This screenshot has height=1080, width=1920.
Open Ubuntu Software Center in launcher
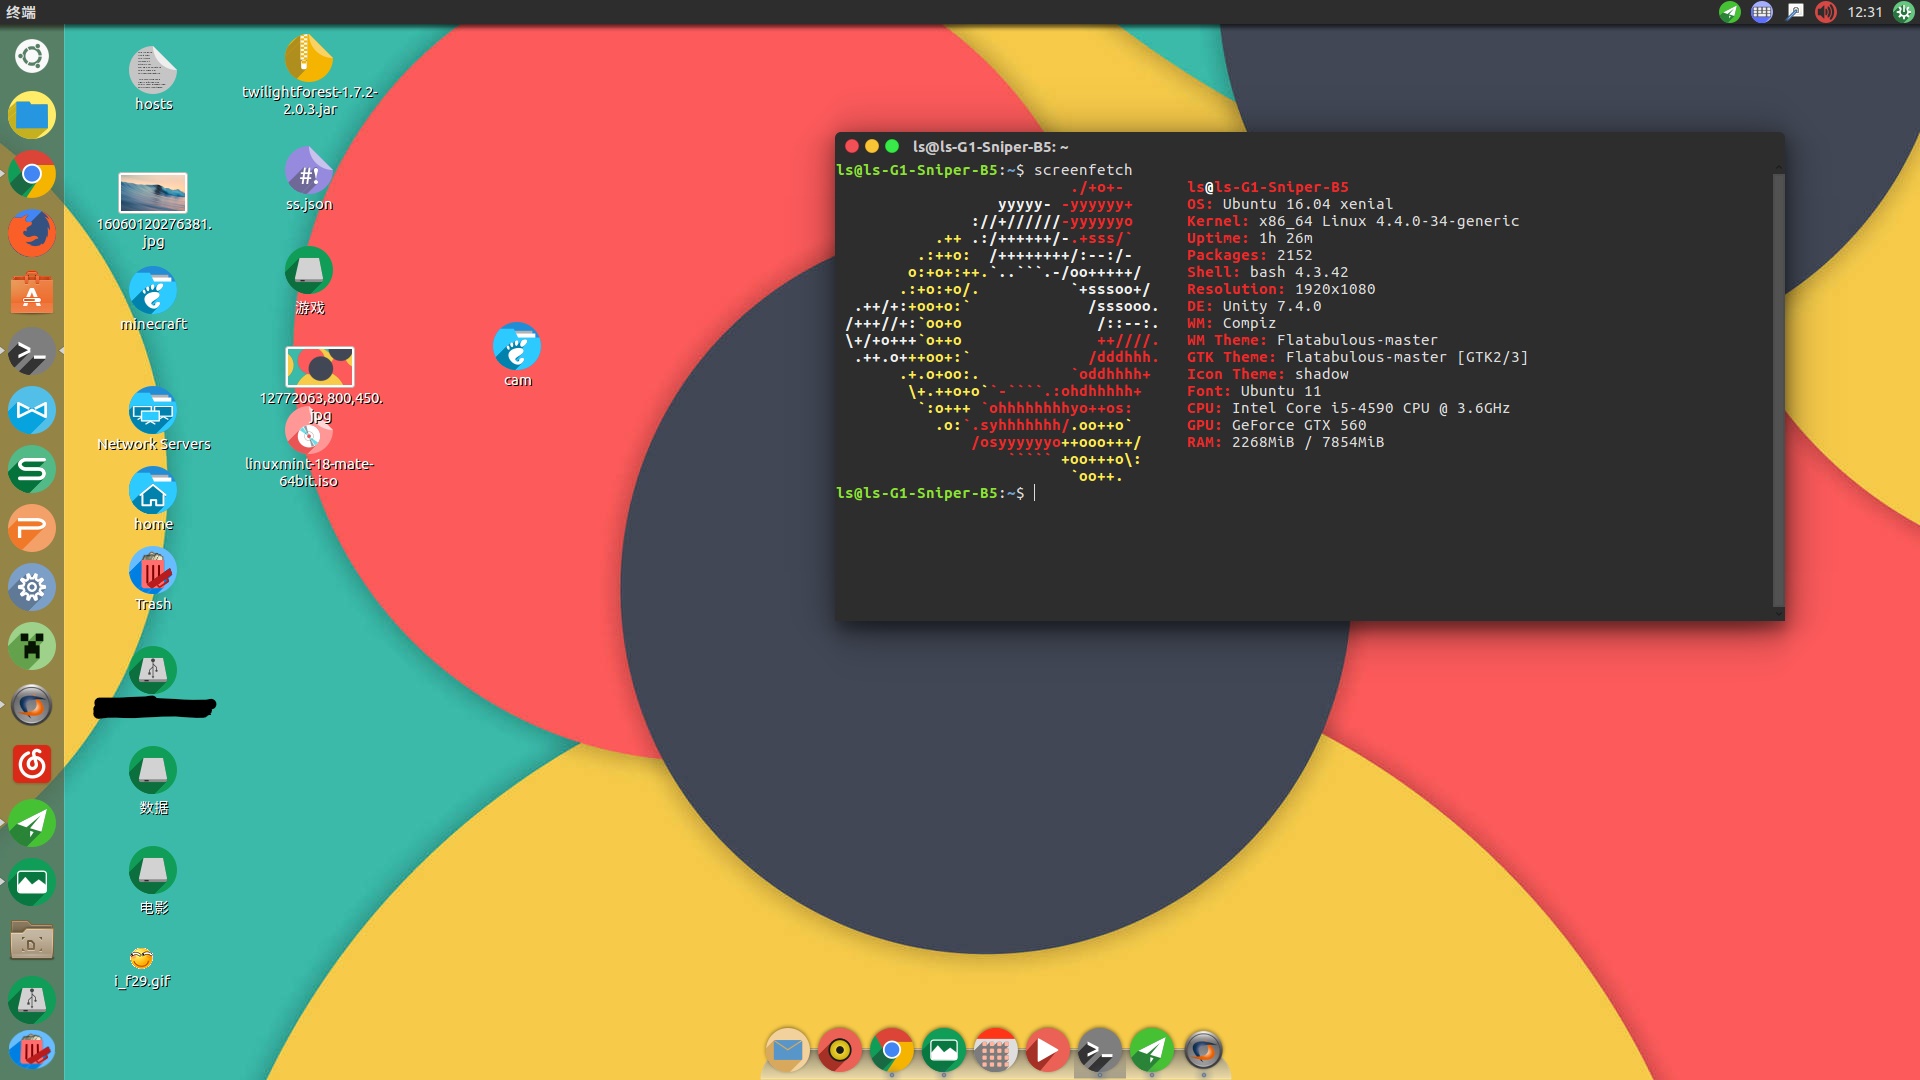32,294
